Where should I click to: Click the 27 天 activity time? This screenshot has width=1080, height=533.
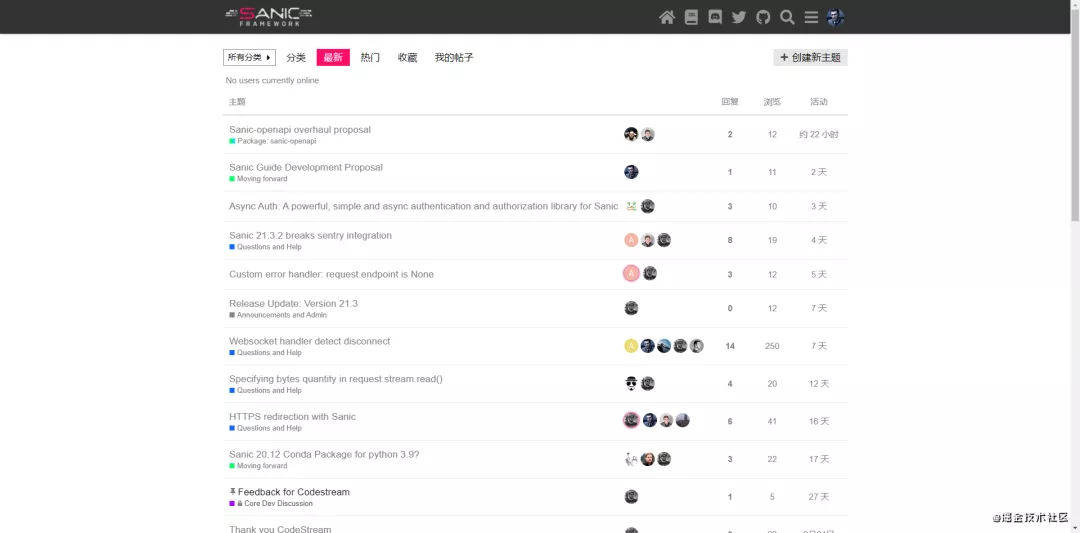tap(819, 497)
